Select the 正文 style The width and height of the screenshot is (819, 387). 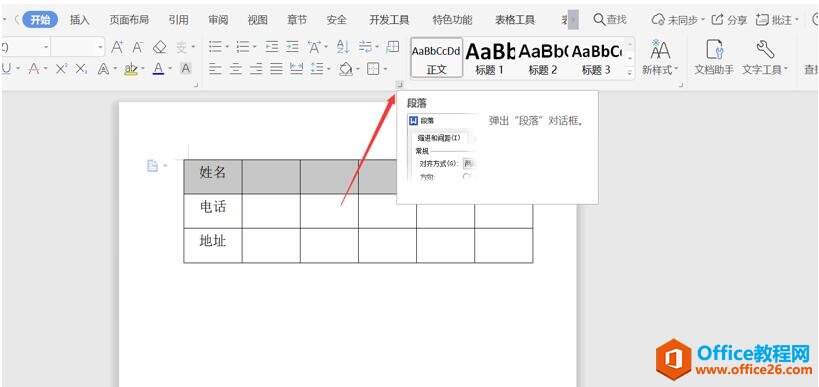[x=437, y=58]
